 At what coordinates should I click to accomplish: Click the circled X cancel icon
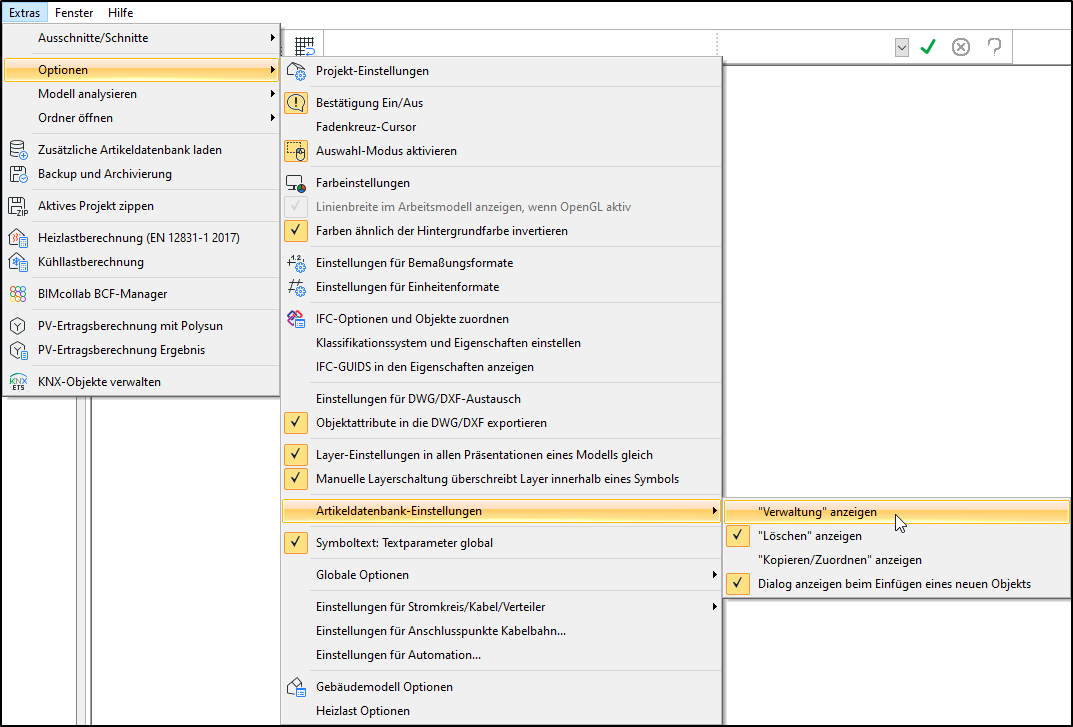pos(961,47)
